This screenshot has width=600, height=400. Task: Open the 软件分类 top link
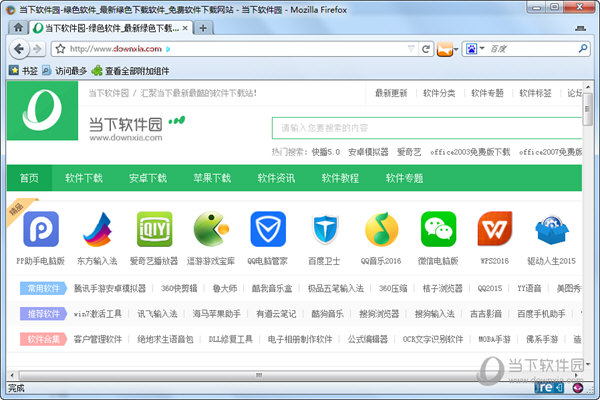pyautogui.click(x=439, y=93)
